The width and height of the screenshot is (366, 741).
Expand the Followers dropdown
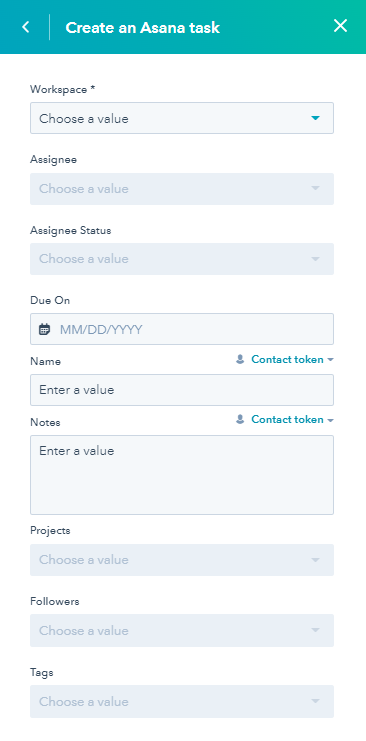coord(182,630)
